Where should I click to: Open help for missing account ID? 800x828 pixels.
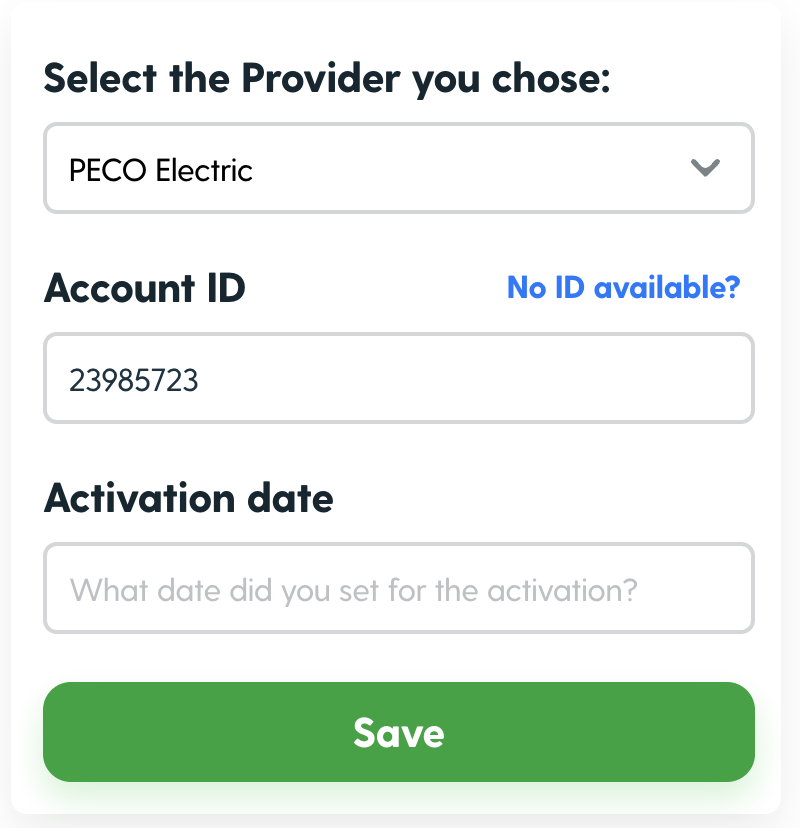click(x=623, y=288)
